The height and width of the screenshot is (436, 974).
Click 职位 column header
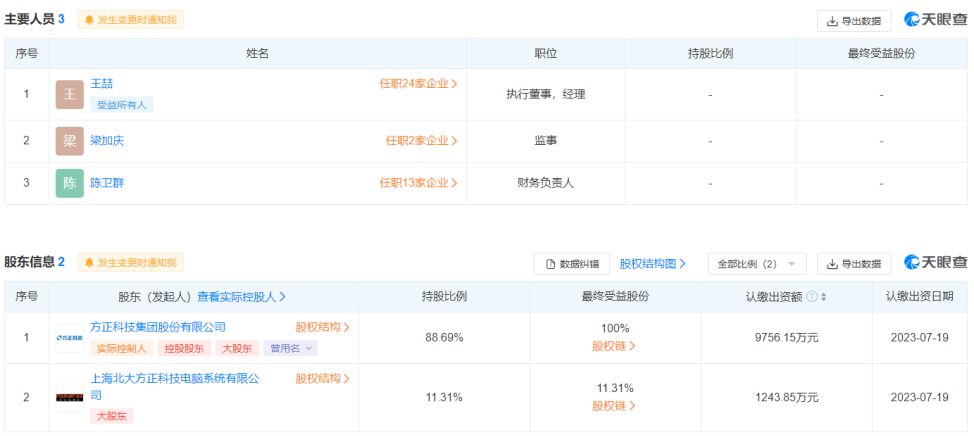pyautogui.click(x=546, y=53)
